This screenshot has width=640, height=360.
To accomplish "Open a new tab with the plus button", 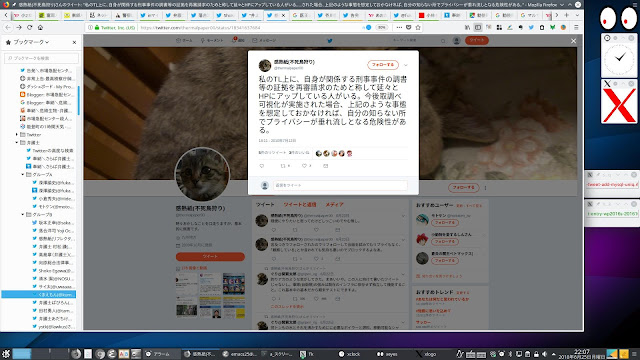I will (567, 15).
